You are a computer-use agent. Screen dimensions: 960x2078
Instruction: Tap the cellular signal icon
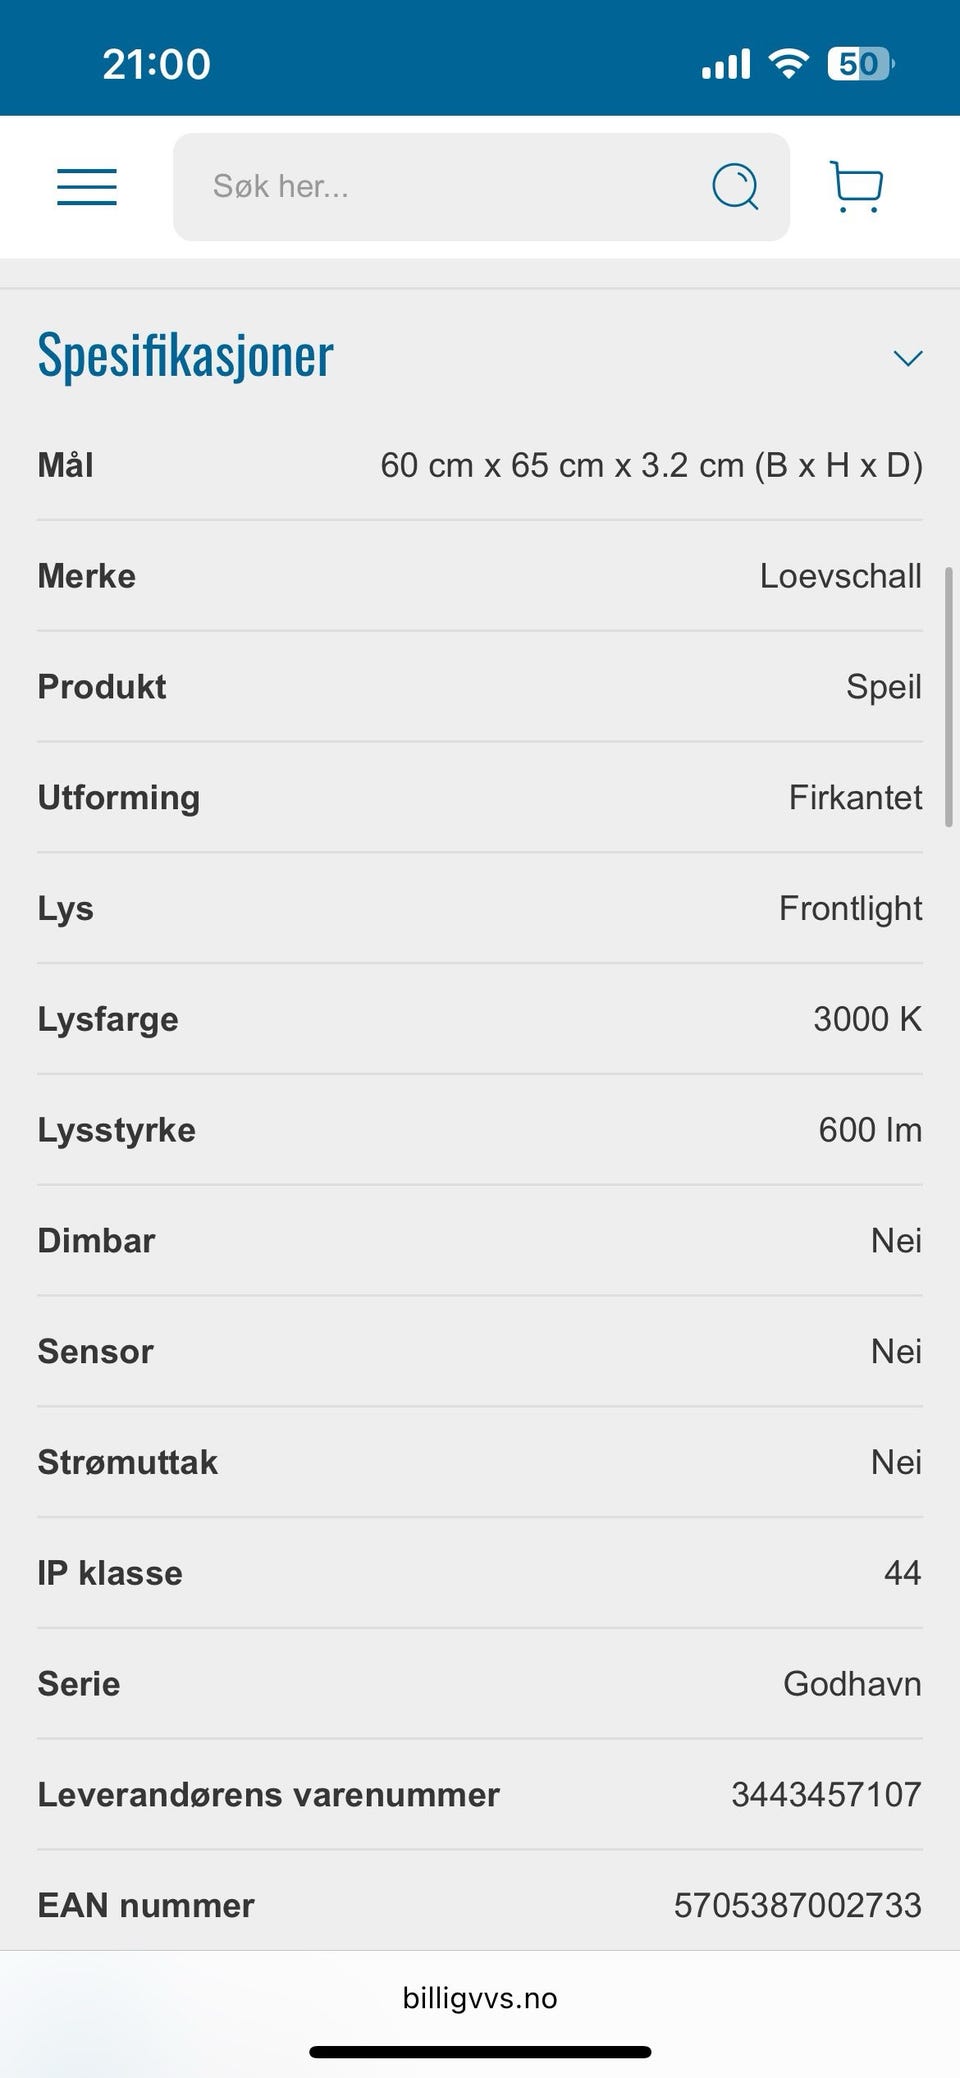[x=726, y=65]
